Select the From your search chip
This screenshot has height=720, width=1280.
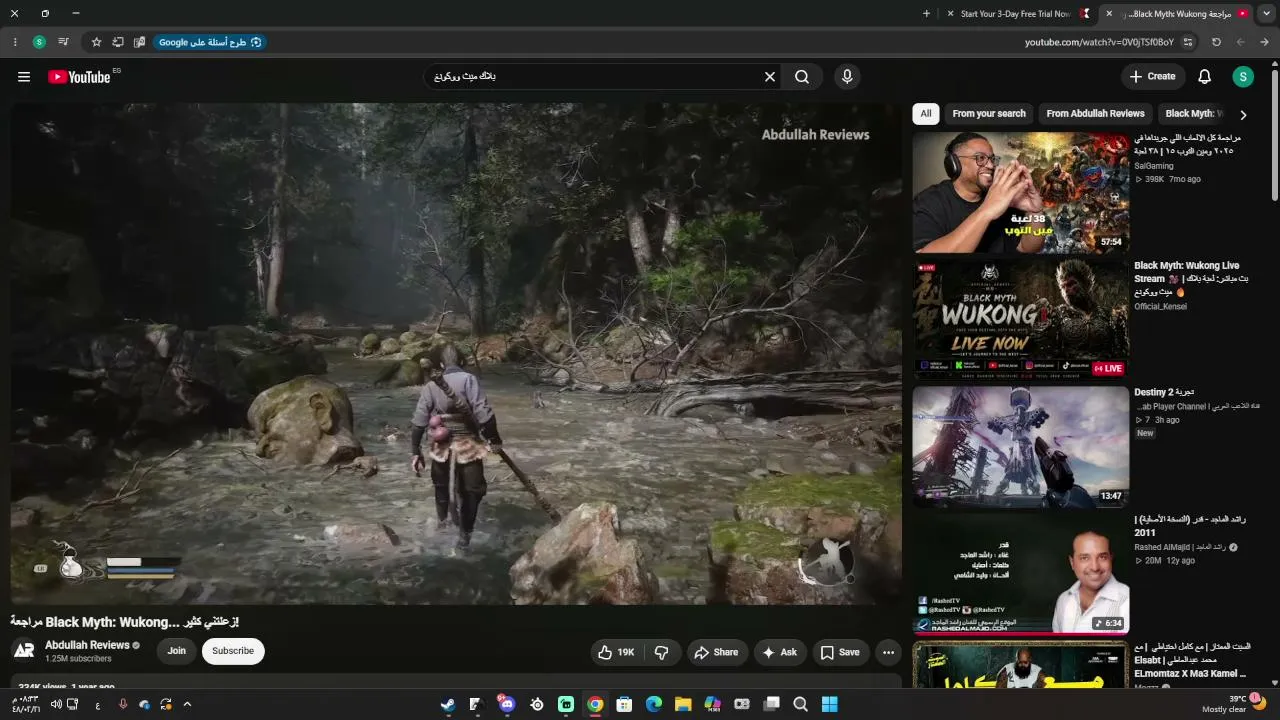(x=989, y=114)
